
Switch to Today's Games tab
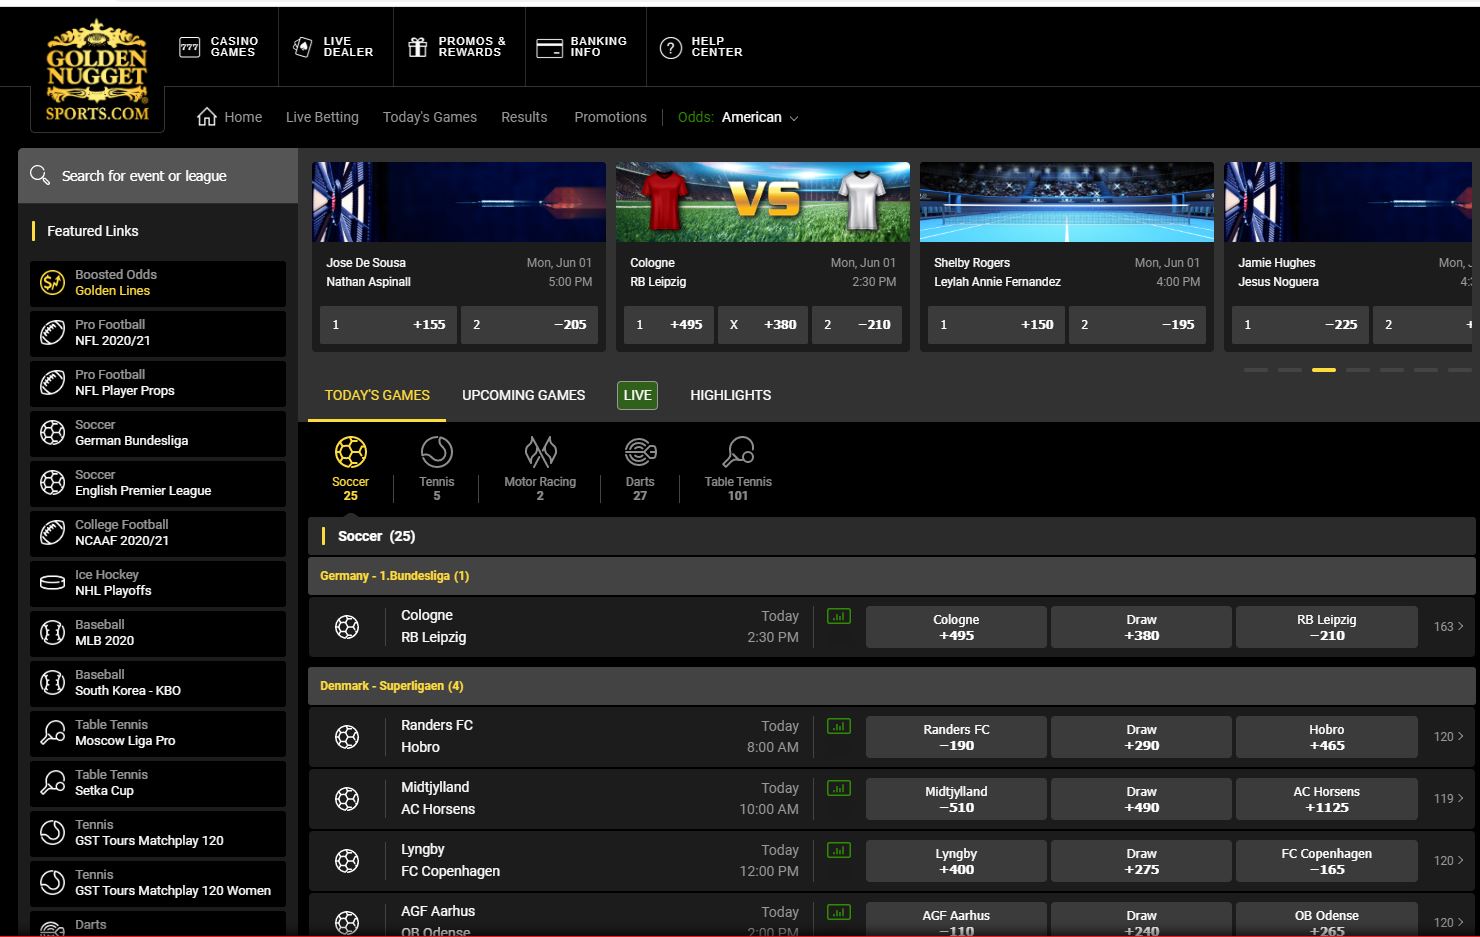click(377, 395)
